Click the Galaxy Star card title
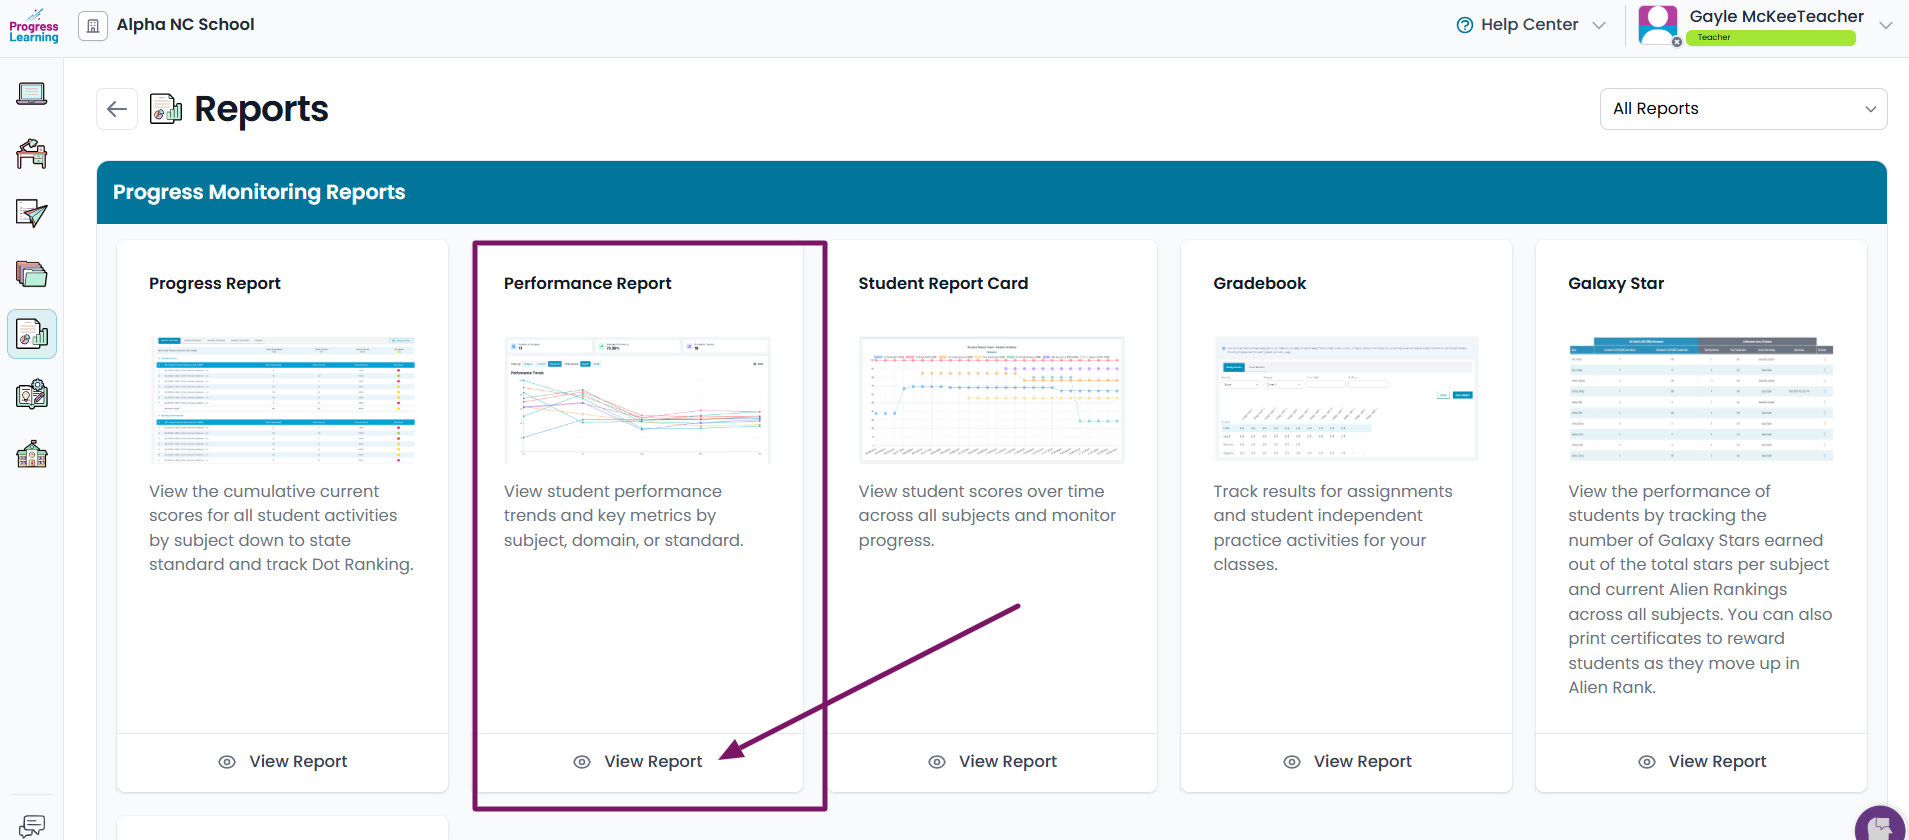Screen dimensions: 1909x840 1616,284
